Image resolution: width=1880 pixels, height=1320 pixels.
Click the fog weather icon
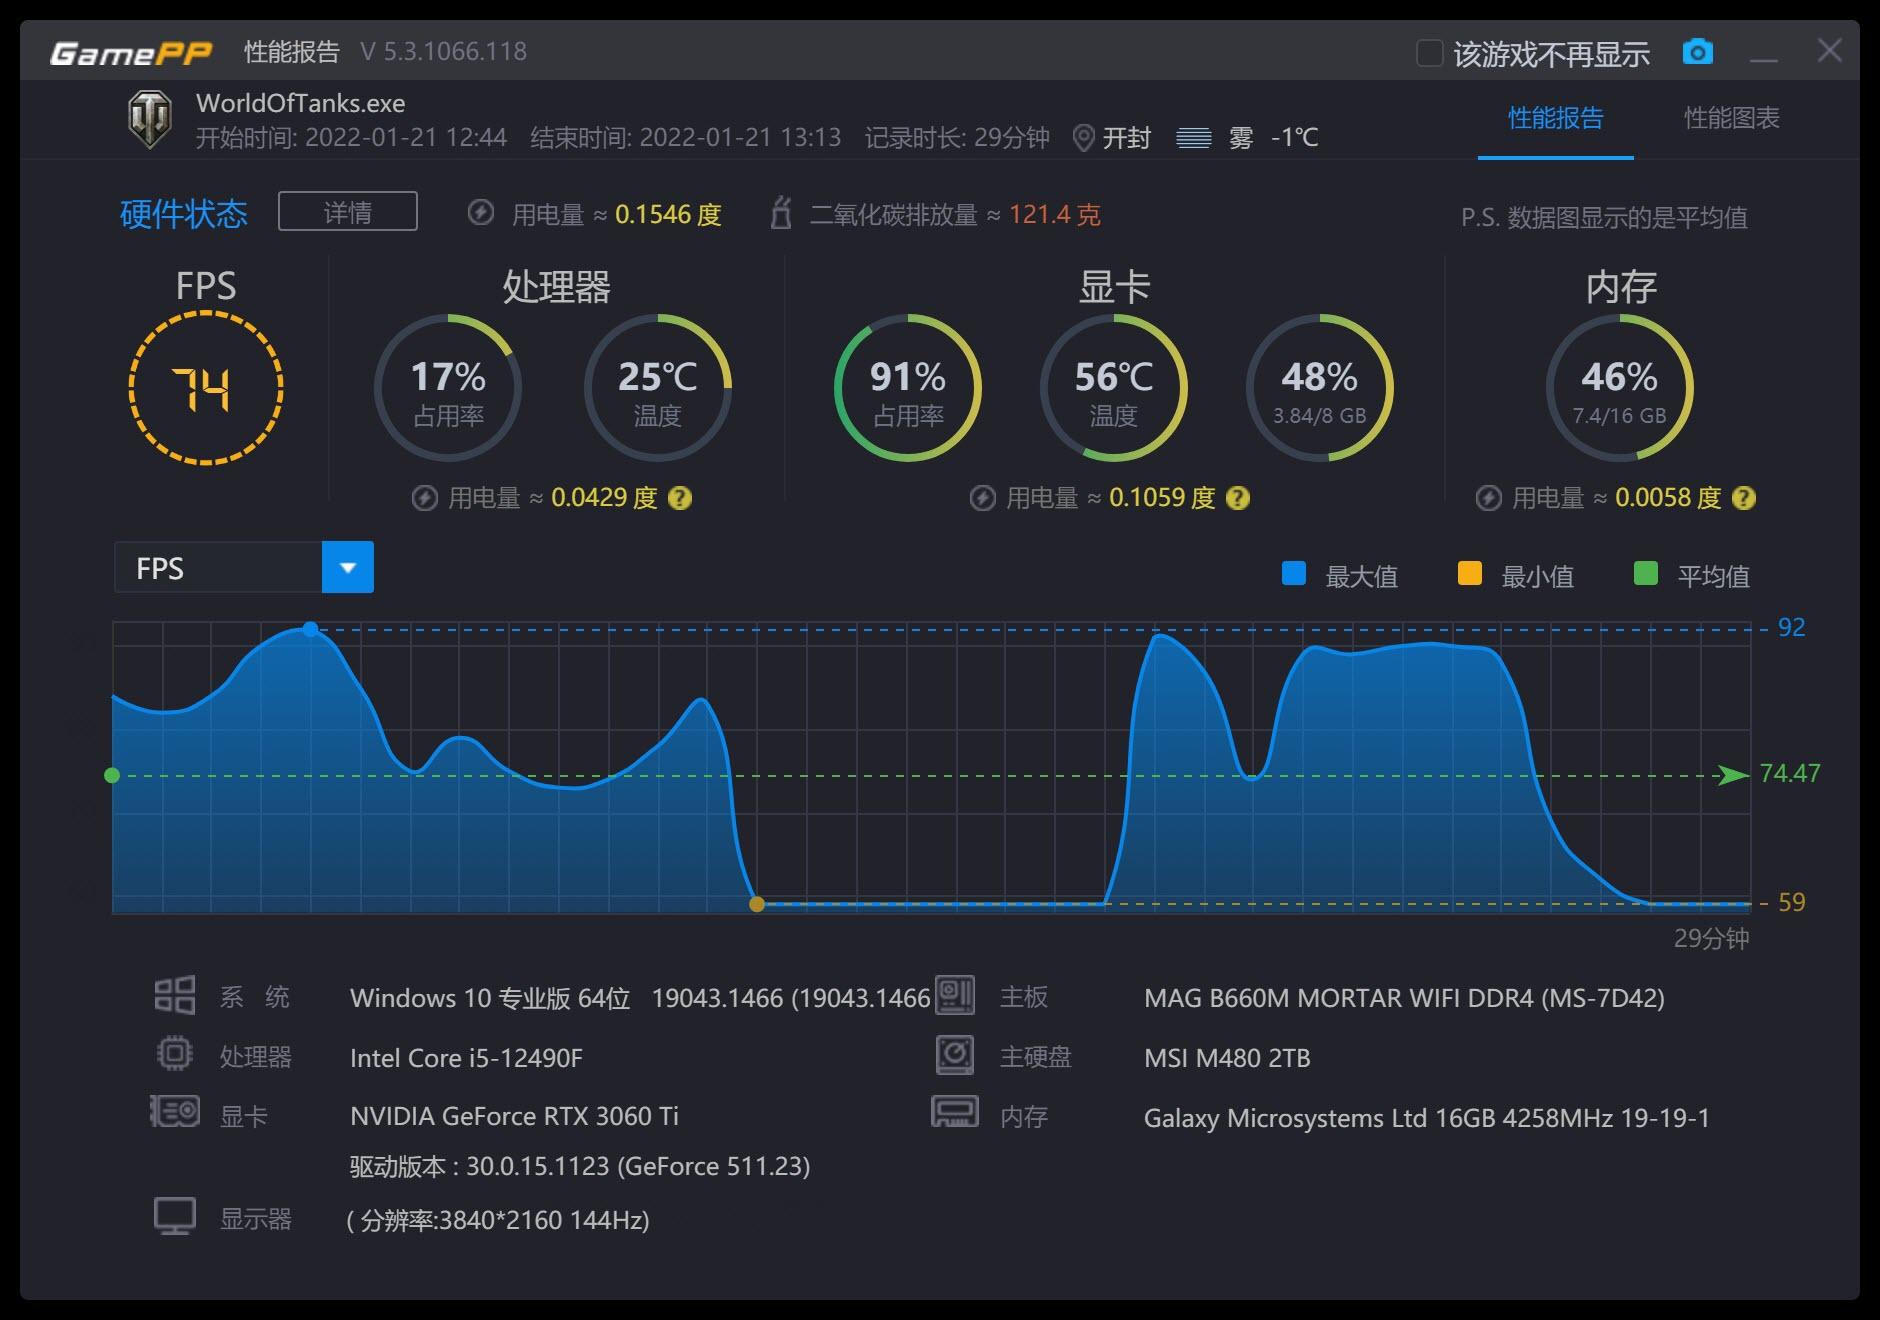[1194, 137]
